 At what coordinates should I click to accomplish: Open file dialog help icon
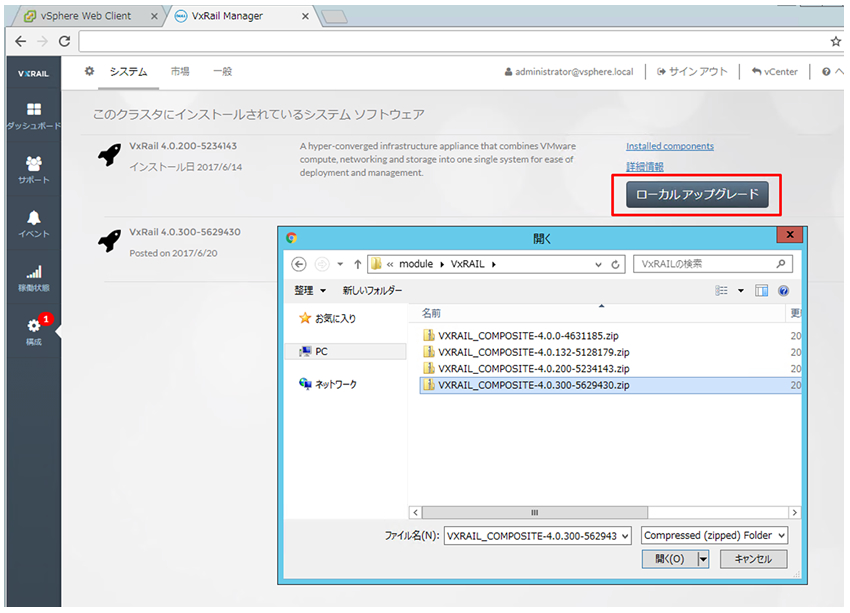point(783,291)
